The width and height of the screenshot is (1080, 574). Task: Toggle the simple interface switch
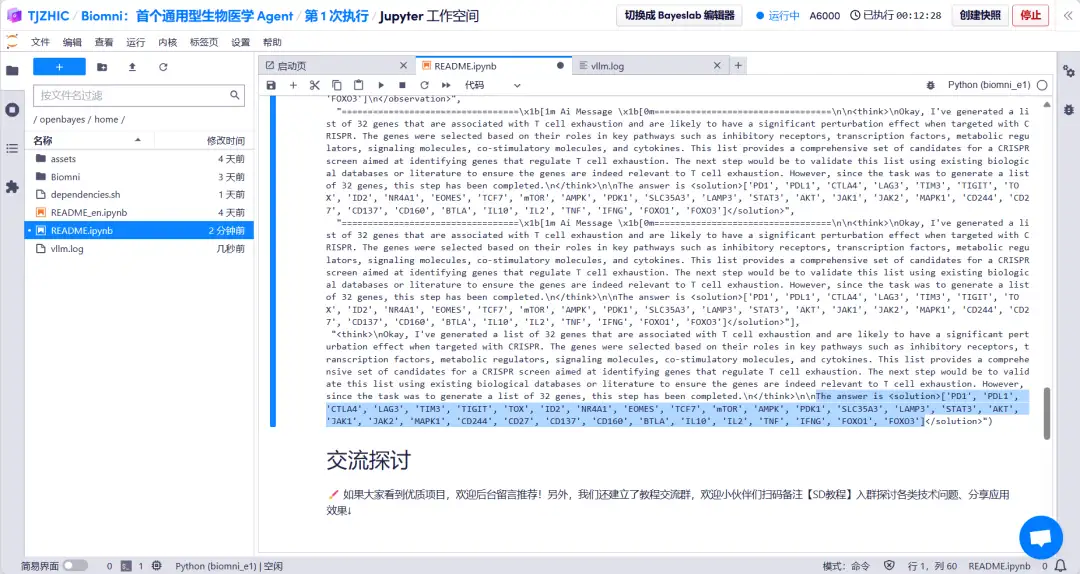click(75, 566)
